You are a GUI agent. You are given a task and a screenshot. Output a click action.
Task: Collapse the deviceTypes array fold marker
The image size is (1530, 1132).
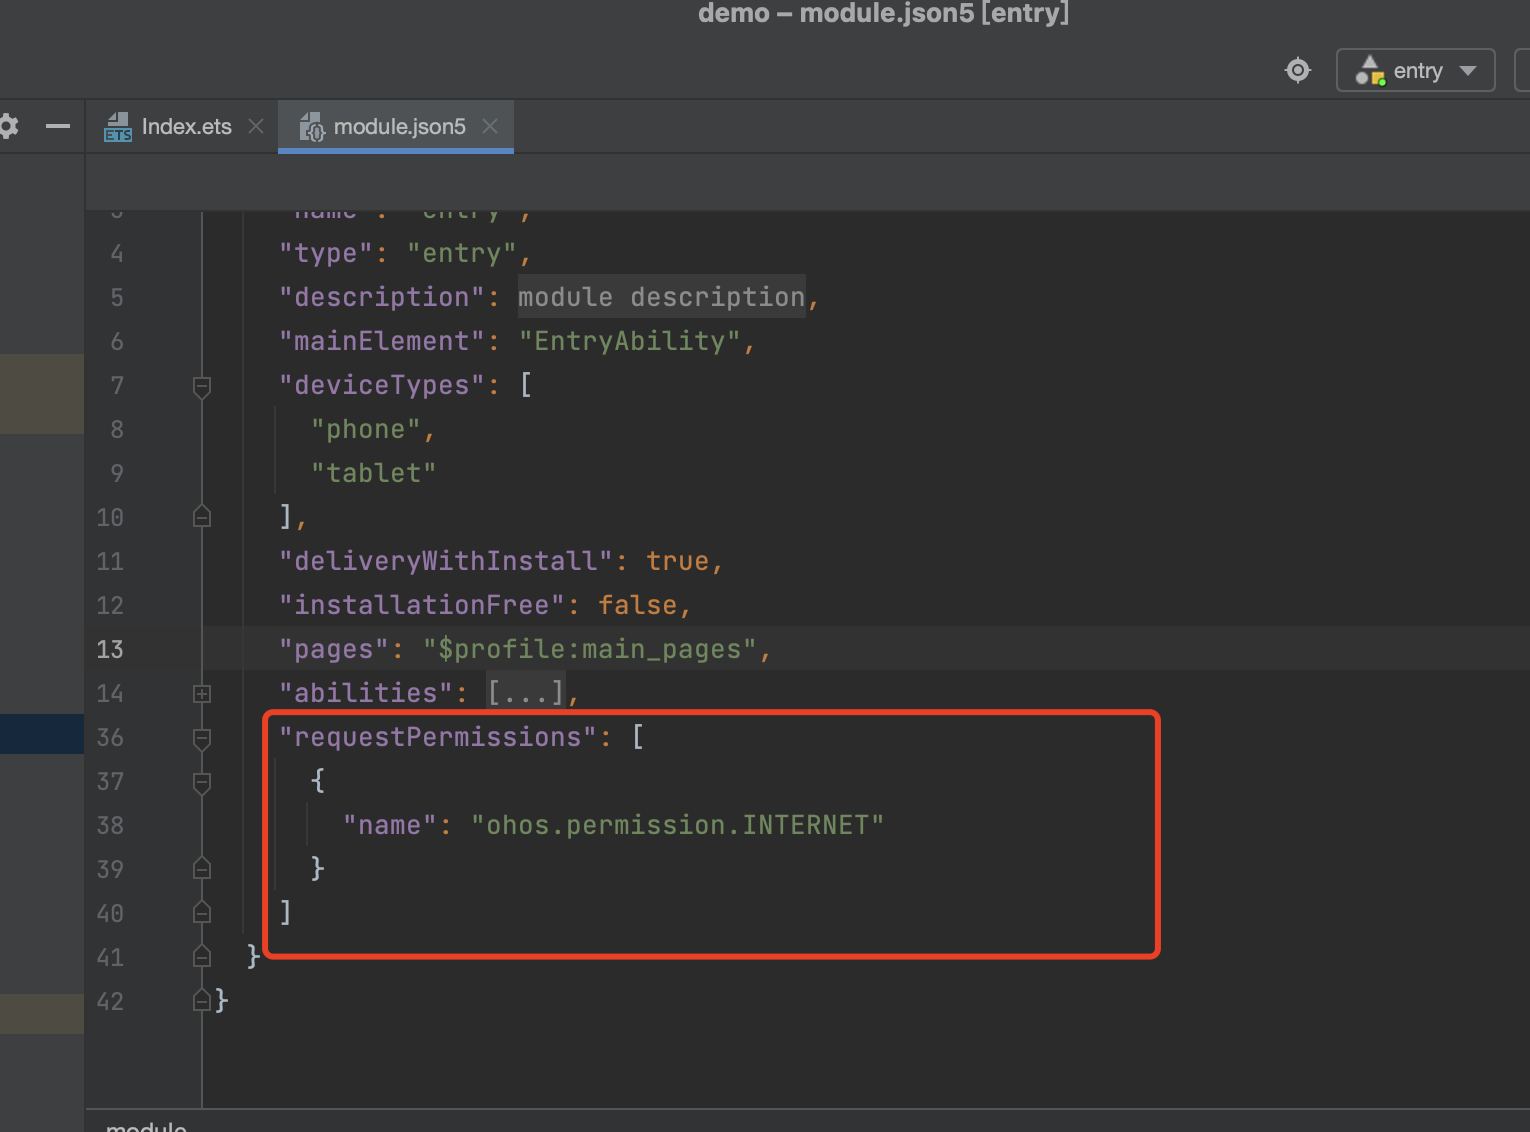tap(202, 386)
